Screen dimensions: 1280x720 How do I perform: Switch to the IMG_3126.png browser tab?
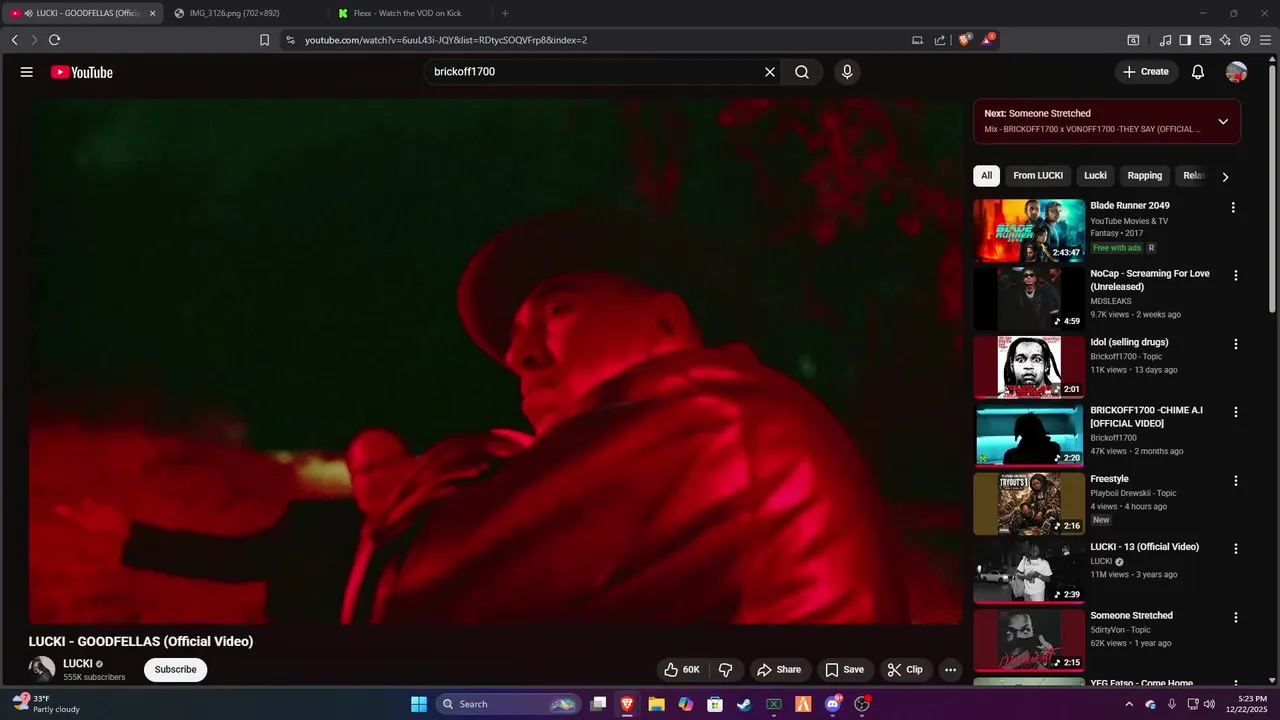(x=245, y=13)
